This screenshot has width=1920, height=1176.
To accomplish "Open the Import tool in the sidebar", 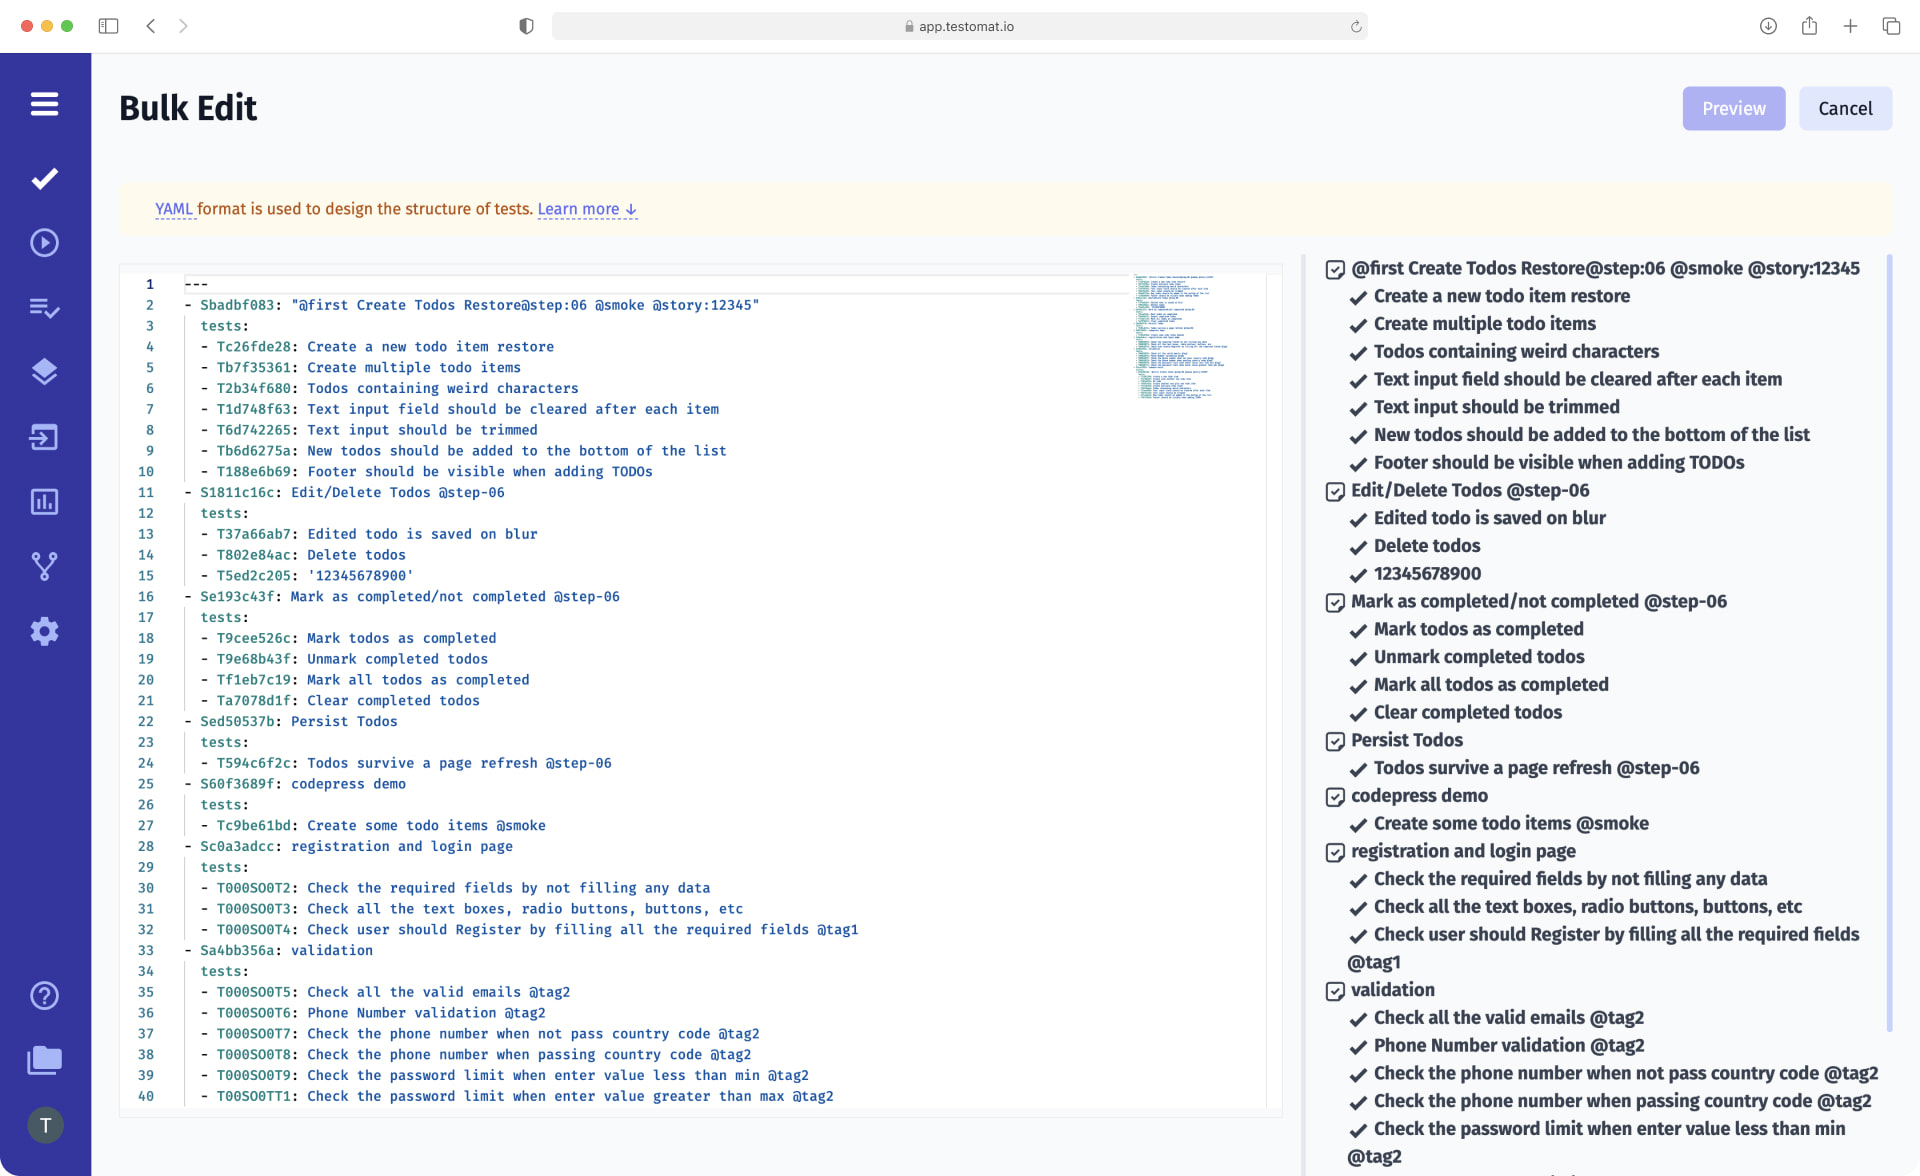I will [x=45, y=437].
